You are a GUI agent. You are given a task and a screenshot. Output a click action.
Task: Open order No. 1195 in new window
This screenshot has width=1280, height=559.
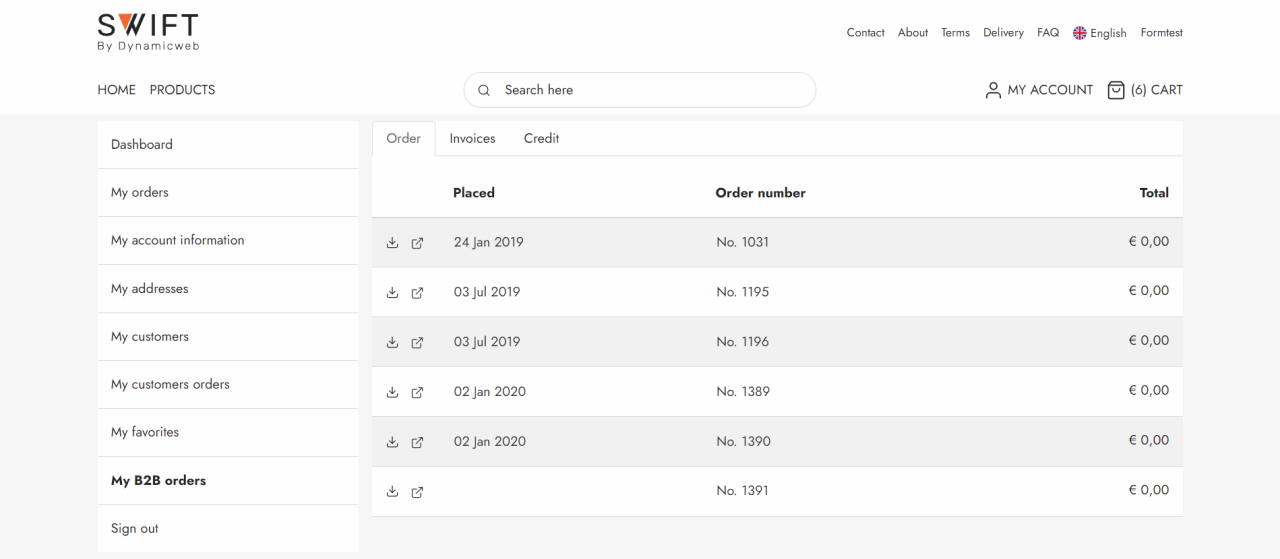(x=418, y=293)
